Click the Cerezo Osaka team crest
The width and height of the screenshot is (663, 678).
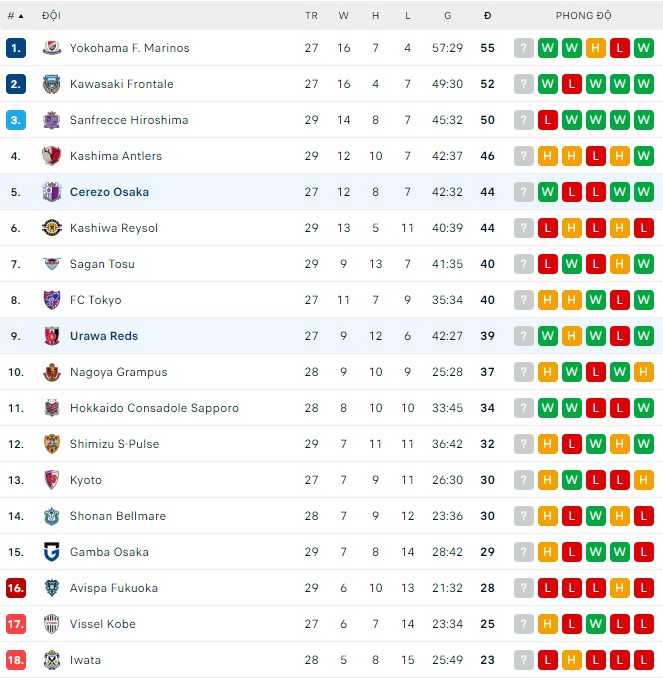(x=52, y=192)
